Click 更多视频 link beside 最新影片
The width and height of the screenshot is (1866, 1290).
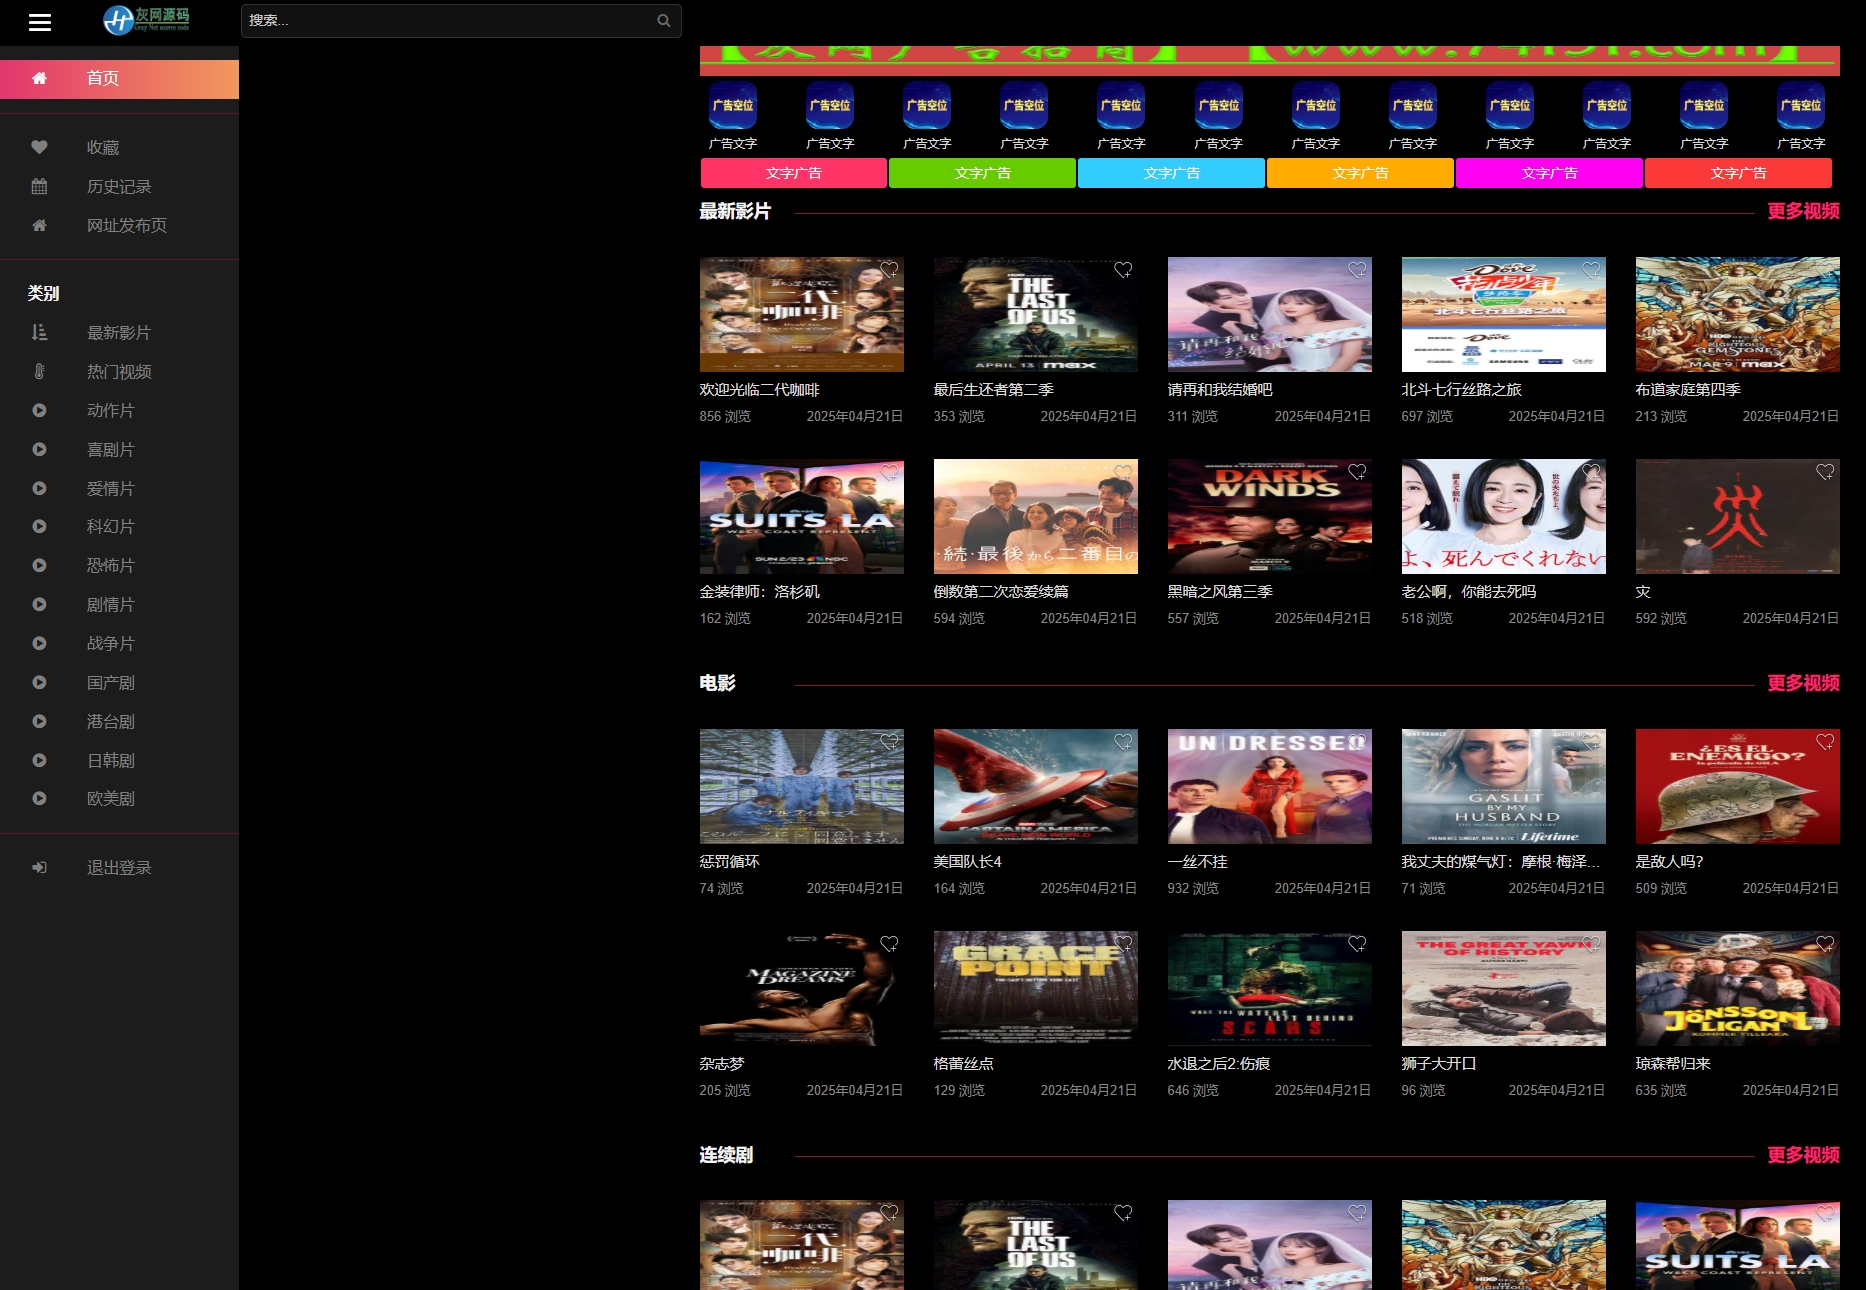click(1802, 212)
